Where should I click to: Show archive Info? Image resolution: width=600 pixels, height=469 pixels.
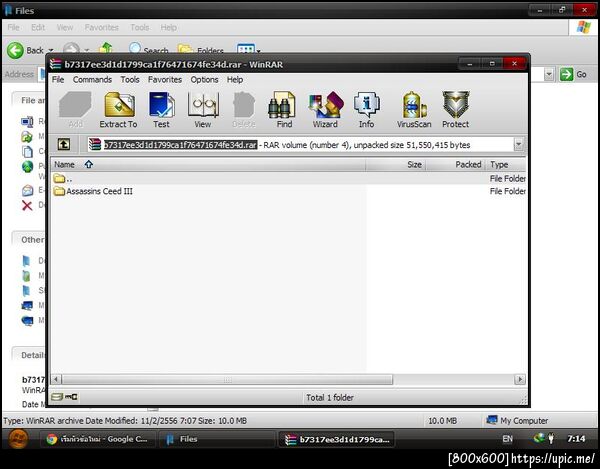(366, 110)
